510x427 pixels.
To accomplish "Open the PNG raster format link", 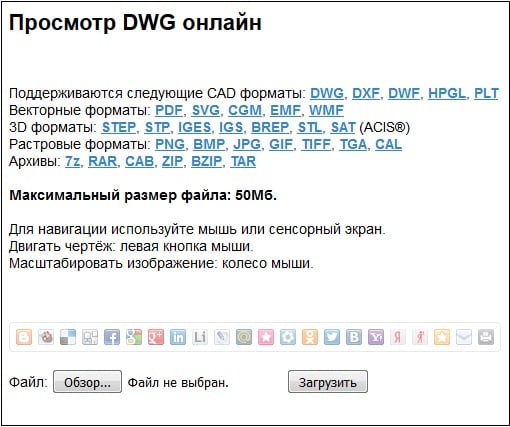I will 170,144.
